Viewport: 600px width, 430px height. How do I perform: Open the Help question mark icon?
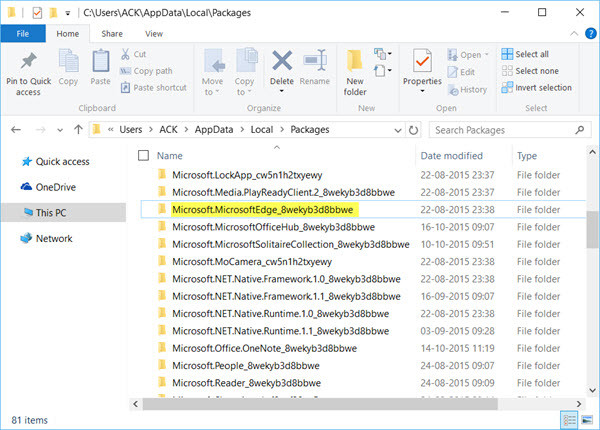click(591, 34)
